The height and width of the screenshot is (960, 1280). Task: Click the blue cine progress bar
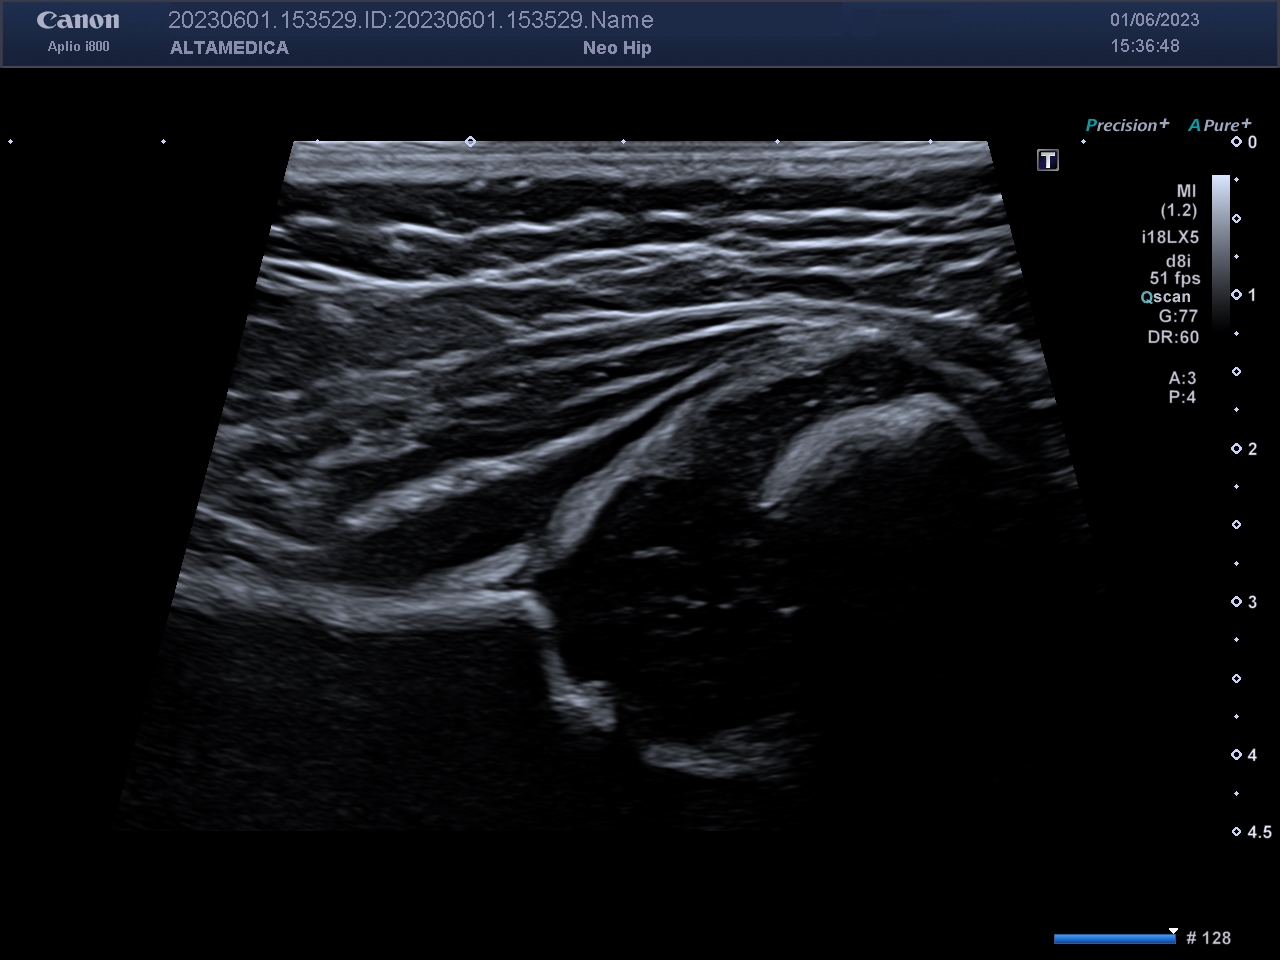point(1115,938)
